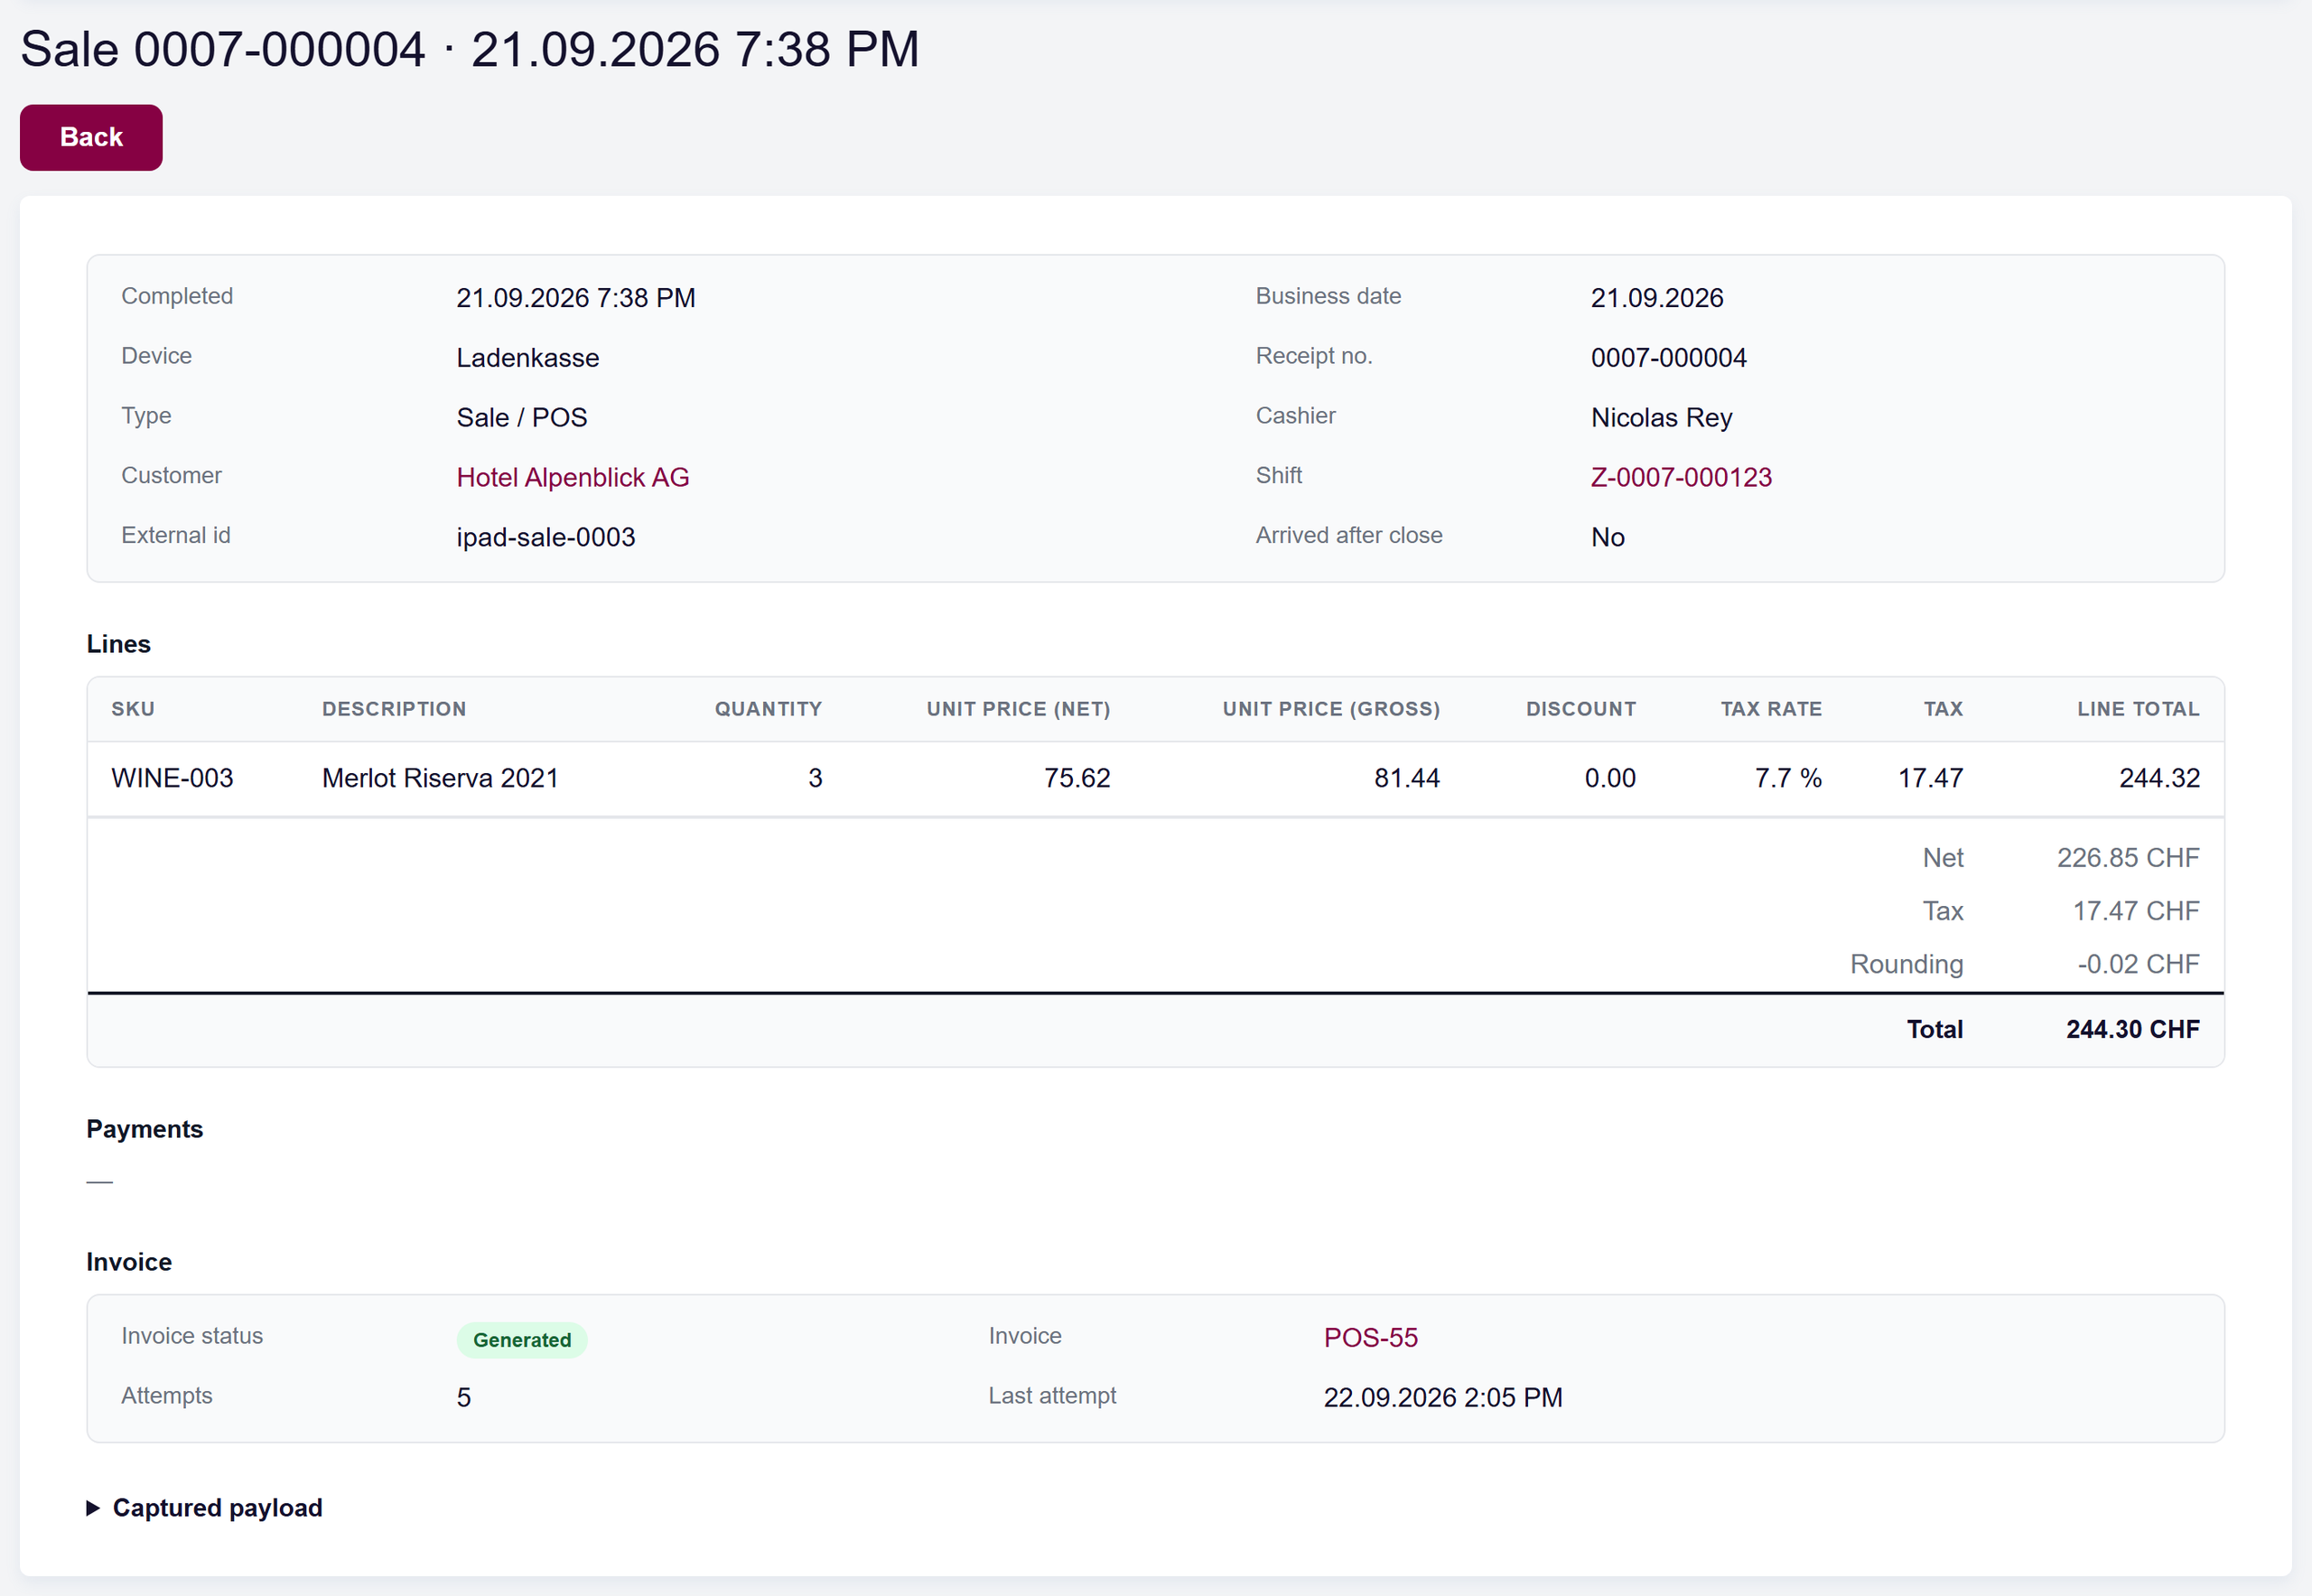Open invoice POS-55 link
The height and width of the screenshot is (1596, 2312).
tap(1370, 1337)
